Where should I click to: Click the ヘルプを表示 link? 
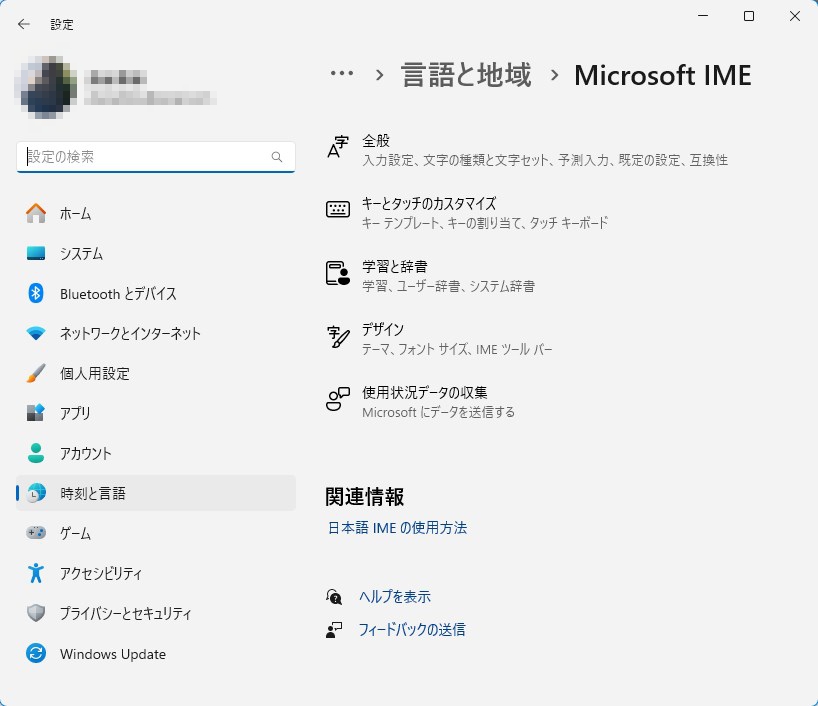394,596
